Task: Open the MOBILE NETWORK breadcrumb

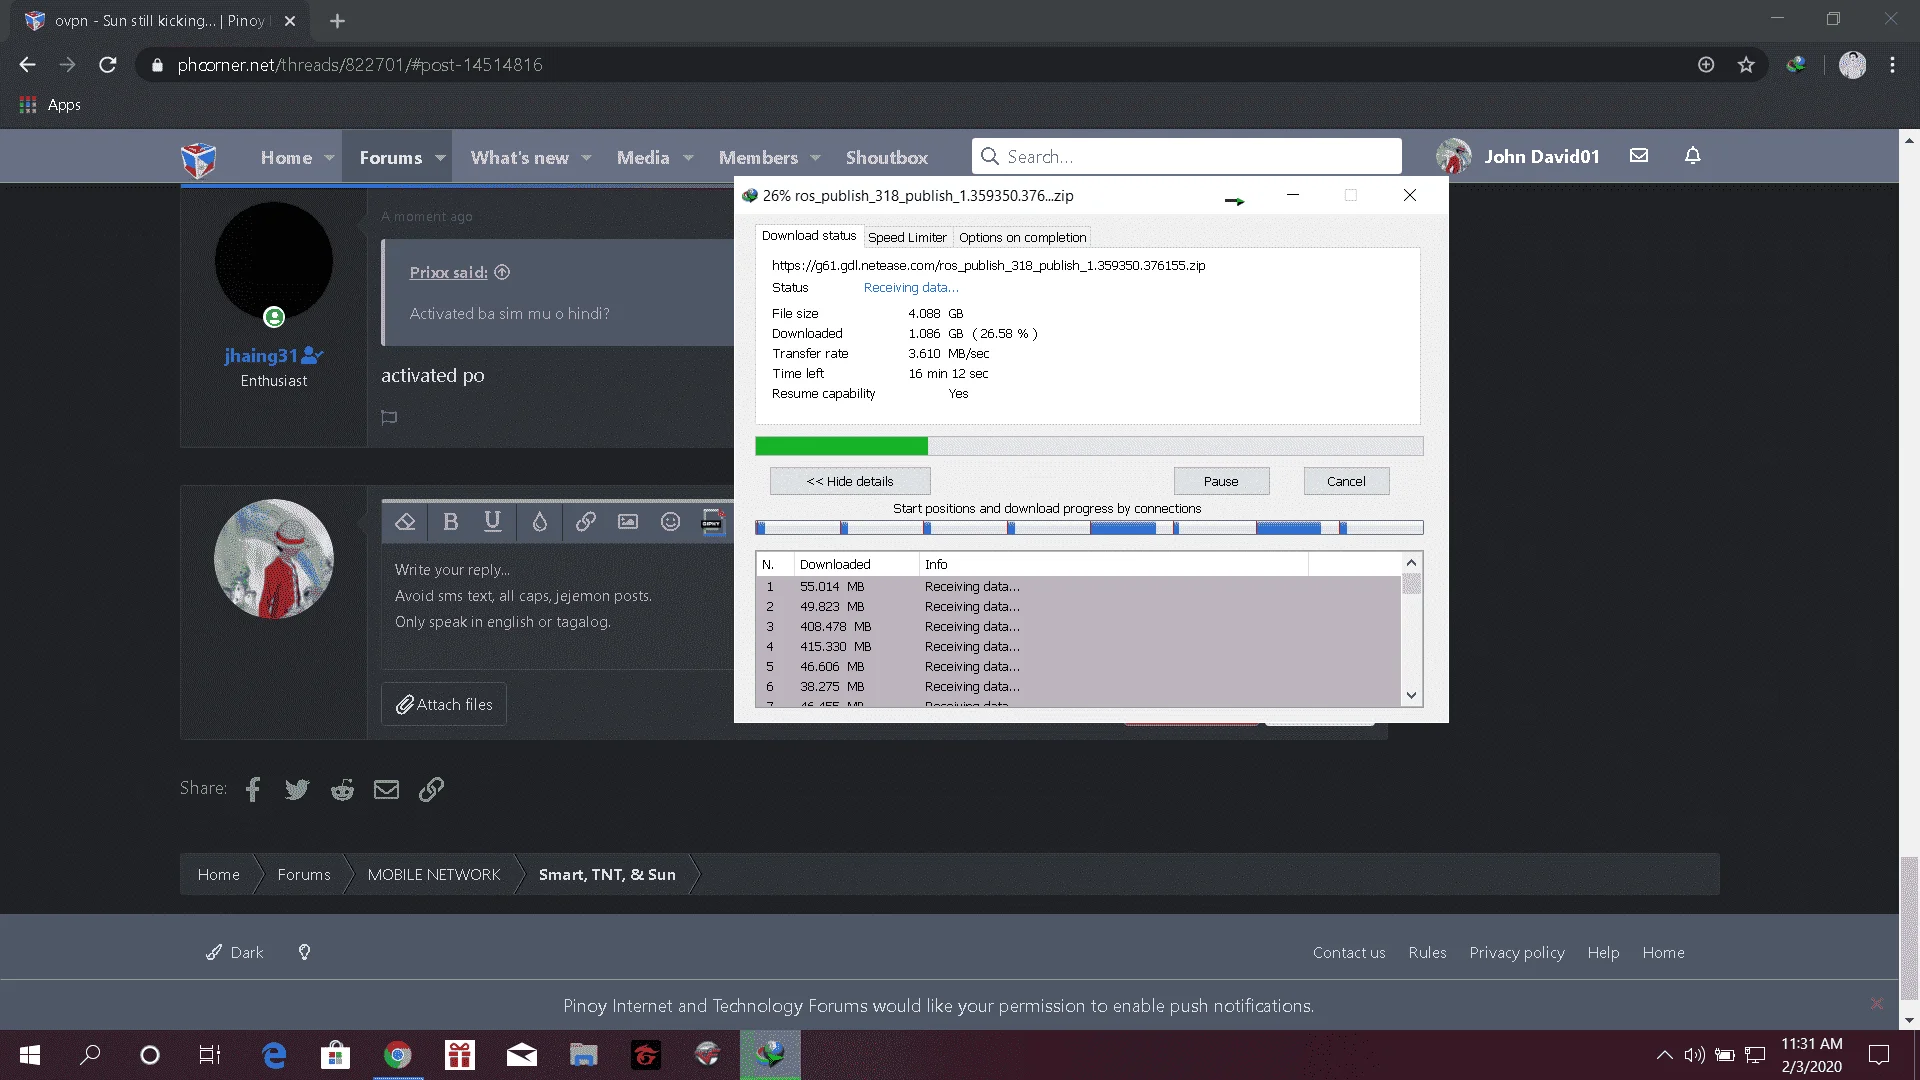Action: (x=434, y=874)
